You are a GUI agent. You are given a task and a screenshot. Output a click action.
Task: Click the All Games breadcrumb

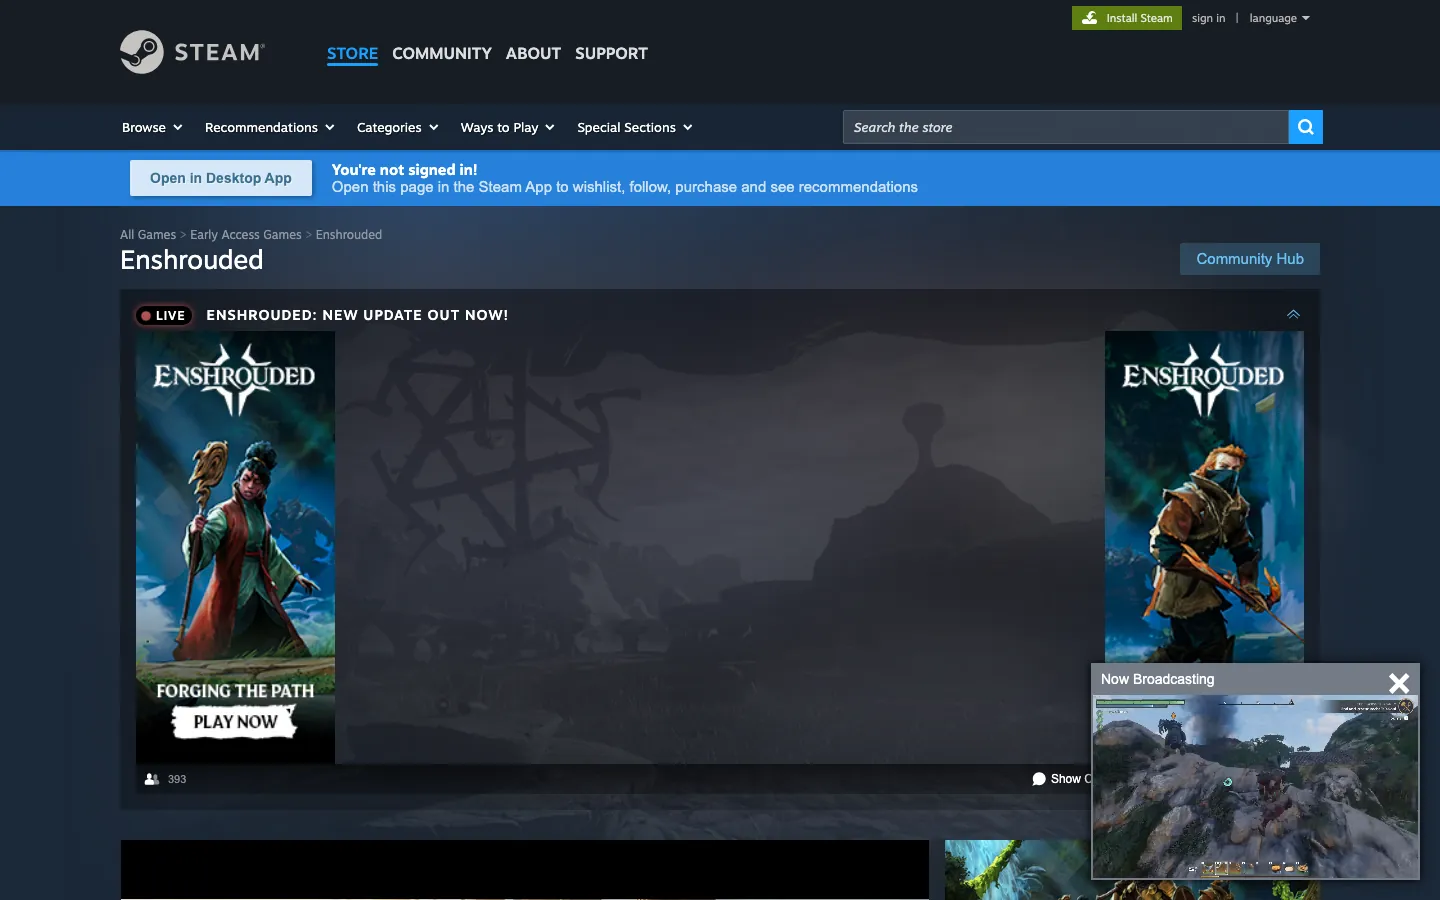[148, 235]
